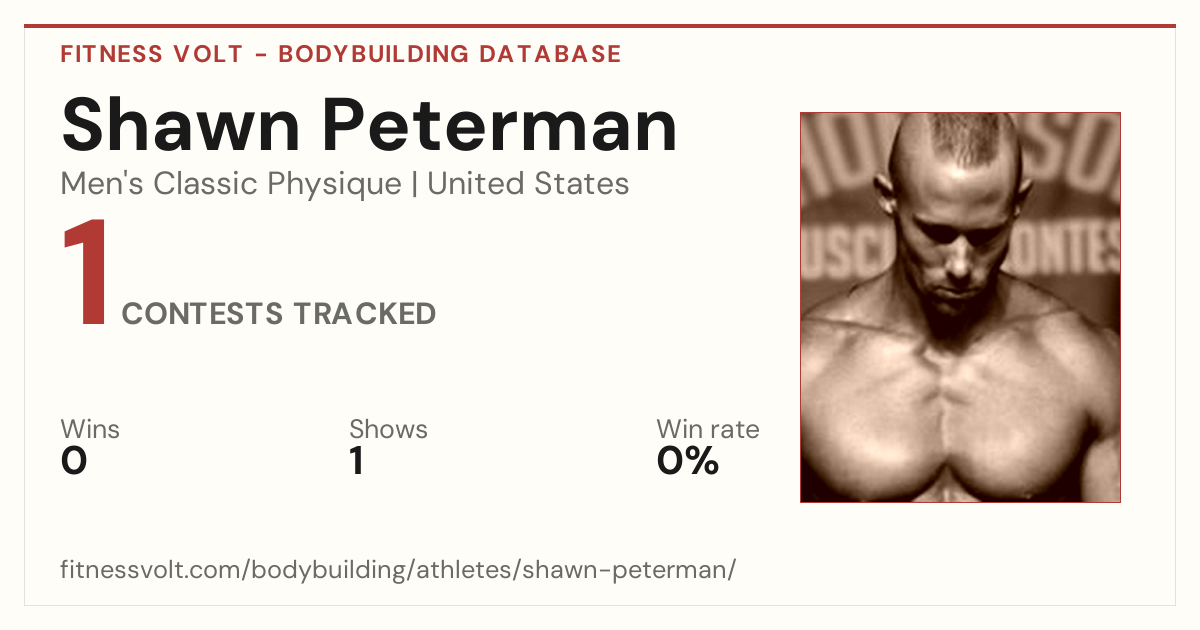
Task: Click the Wins value 0
Action: point(74,461)
